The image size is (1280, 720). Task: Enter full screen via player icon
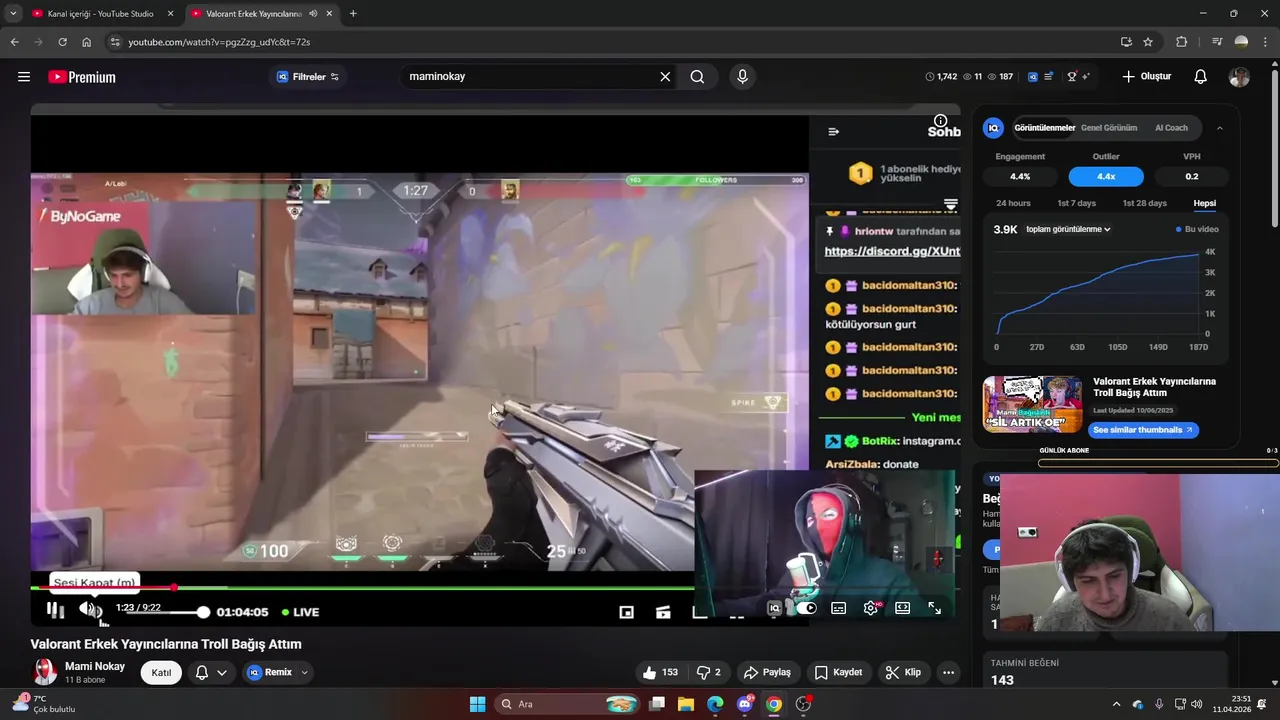coord(935,608)
